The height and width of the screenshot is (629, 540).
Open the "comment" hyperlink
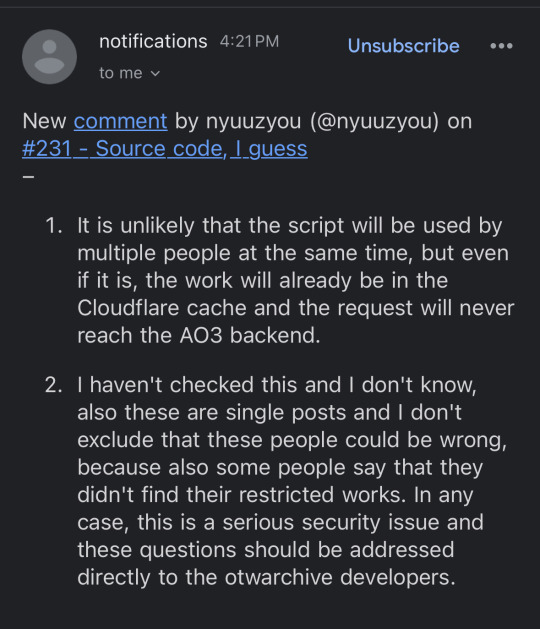point(120,121)
